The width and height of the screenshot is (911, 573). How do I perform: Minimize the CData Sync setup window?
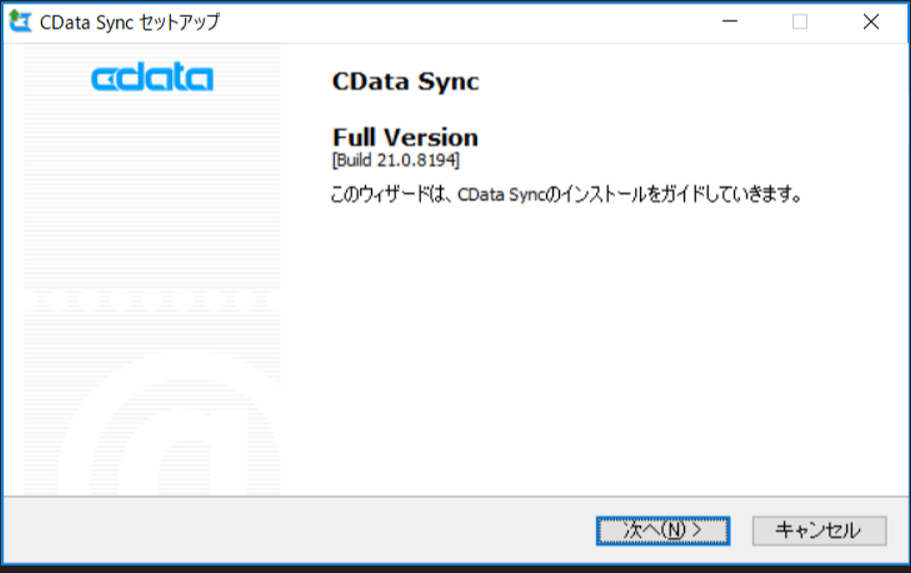[731, 22]
